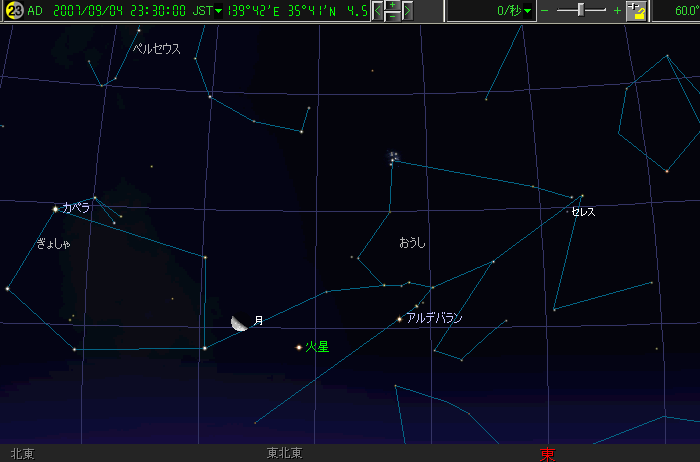Screen dimensions: 700x462
Task: Step time backward with left arrow
Action: (x=378, y=11)
